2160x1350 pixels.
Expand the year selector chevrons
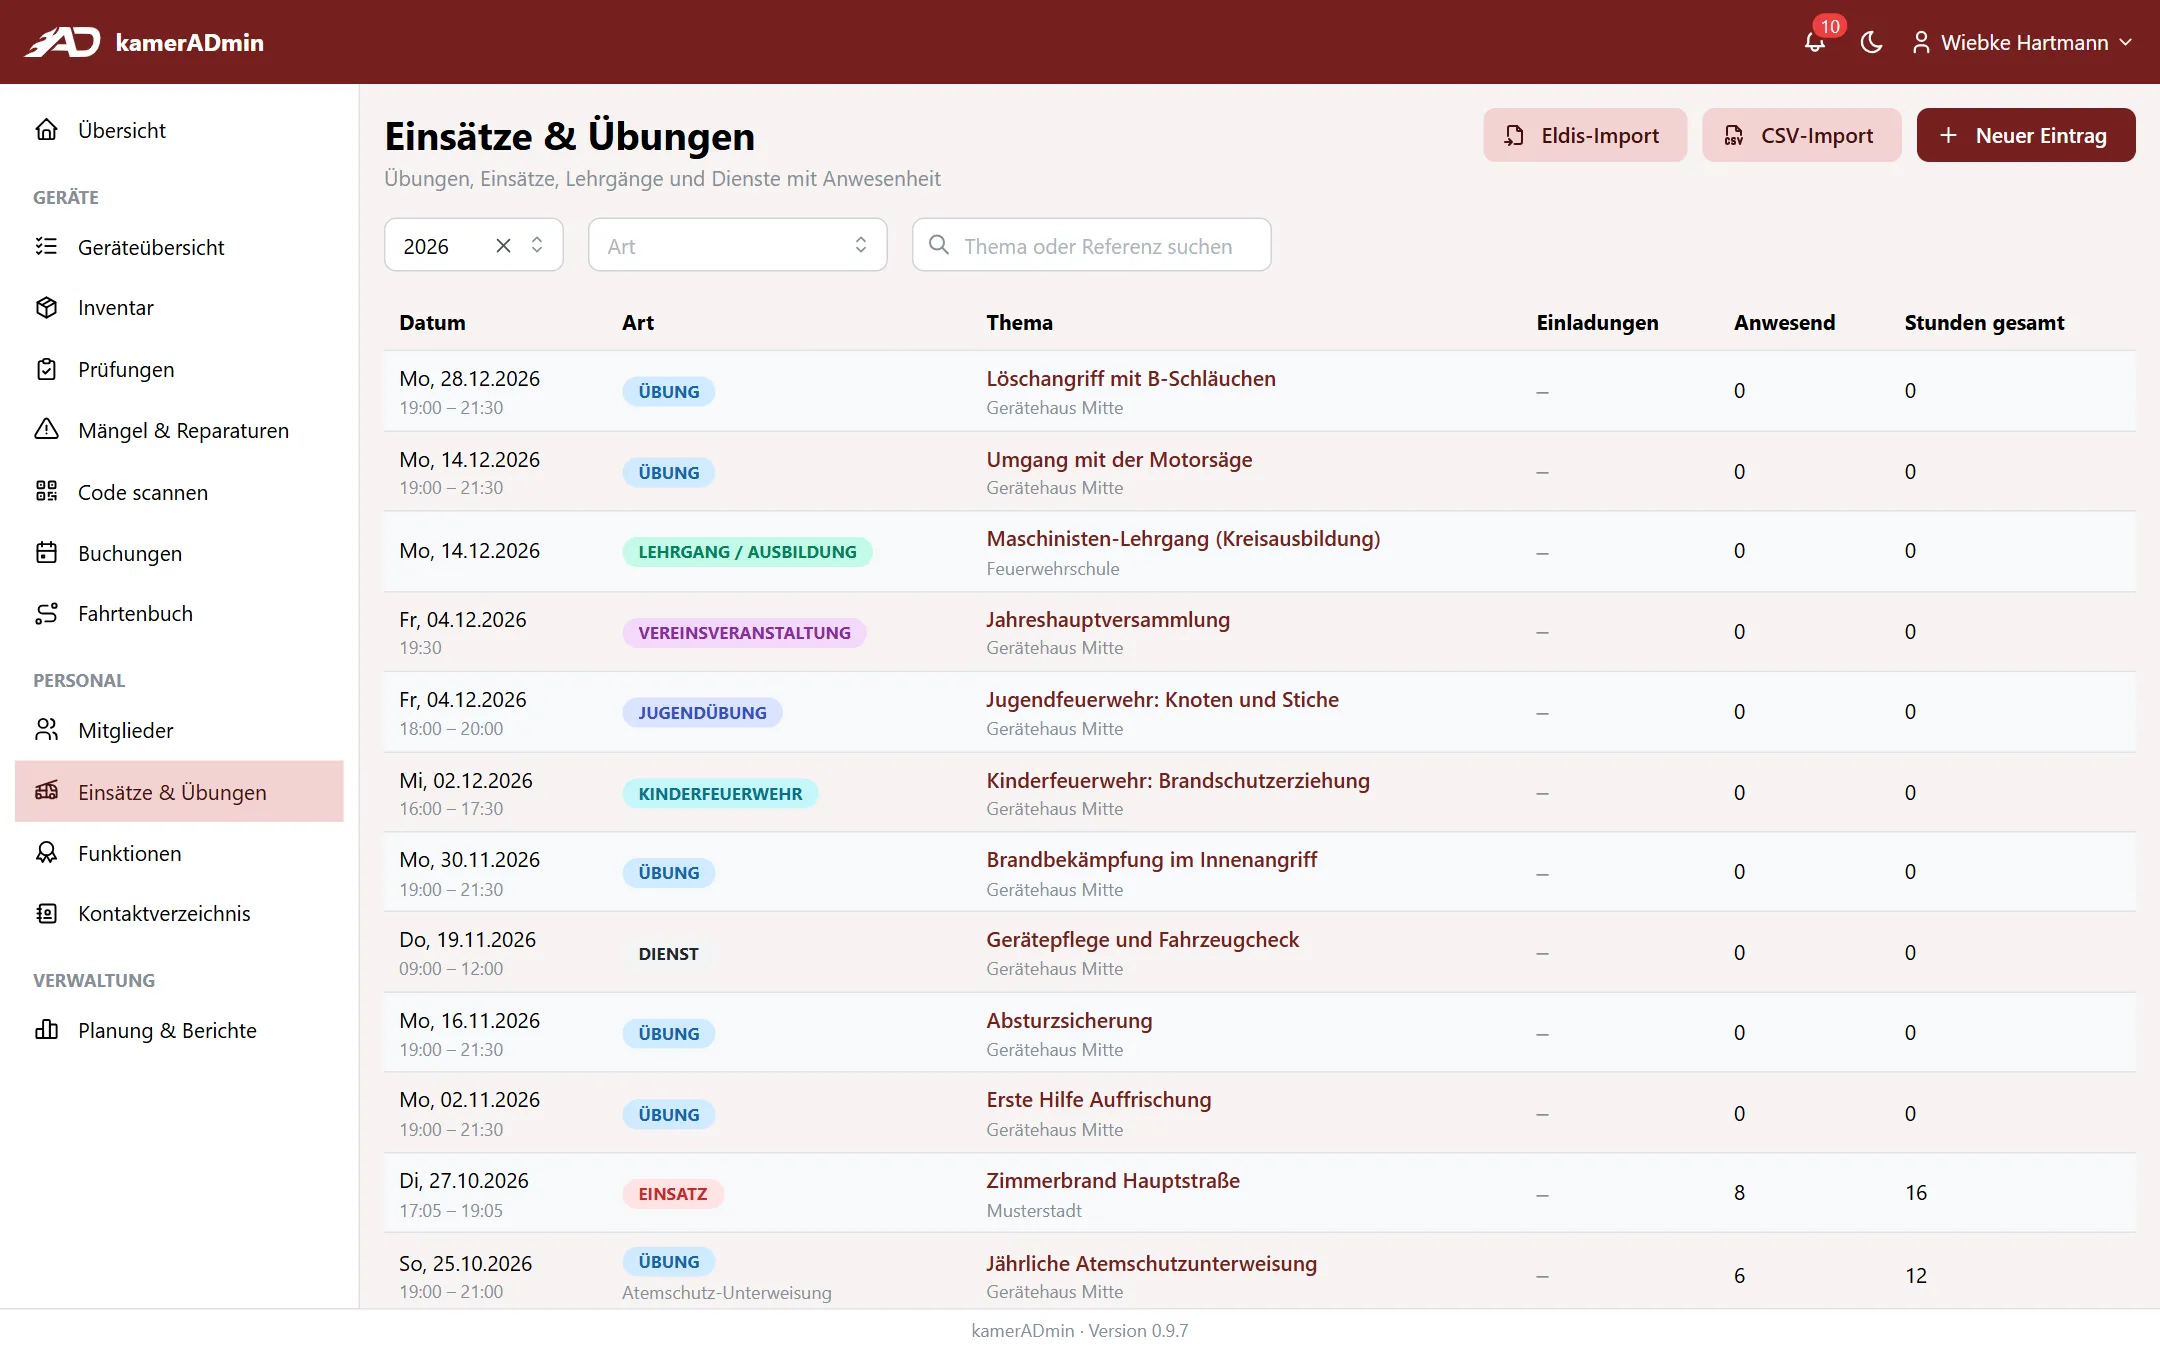[537, 245]
